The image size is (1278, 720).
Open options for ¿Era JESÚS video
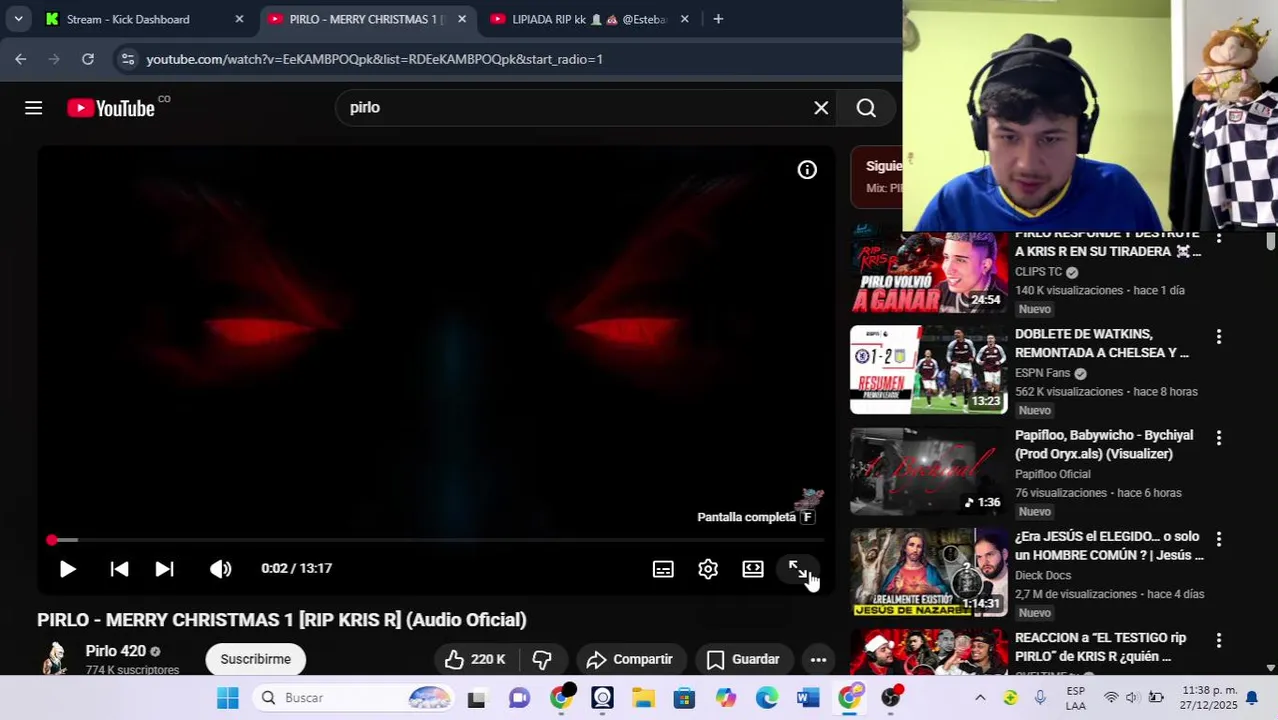[x=1218, y=539]
